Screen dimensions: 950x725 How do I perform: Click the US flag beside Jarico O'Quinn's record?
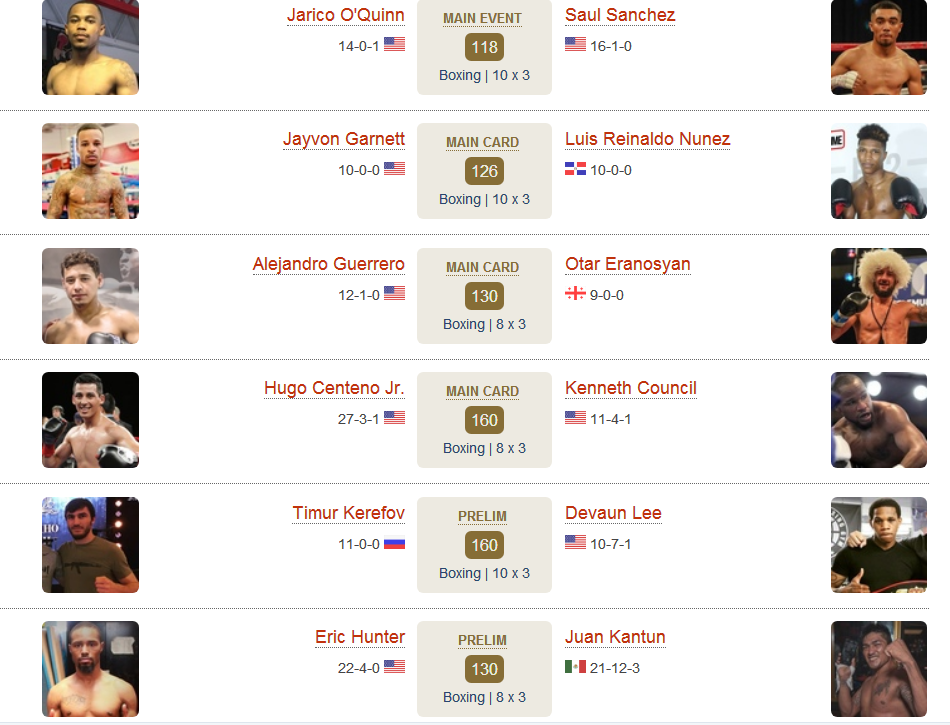tap(394, 44)
